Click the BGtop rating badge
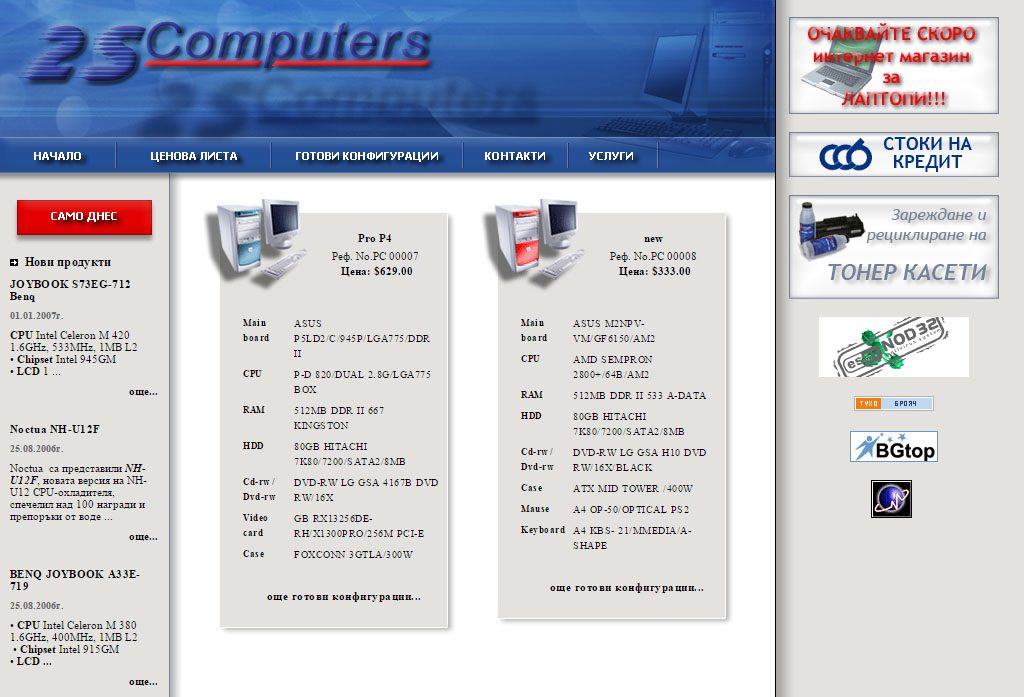 click(893, 447)
